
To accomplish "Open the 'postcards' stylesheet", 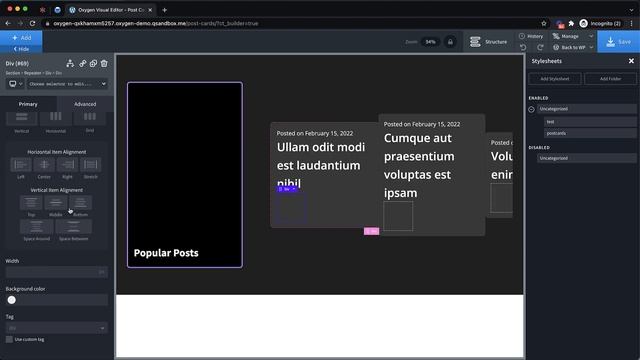I will point(590,133).
